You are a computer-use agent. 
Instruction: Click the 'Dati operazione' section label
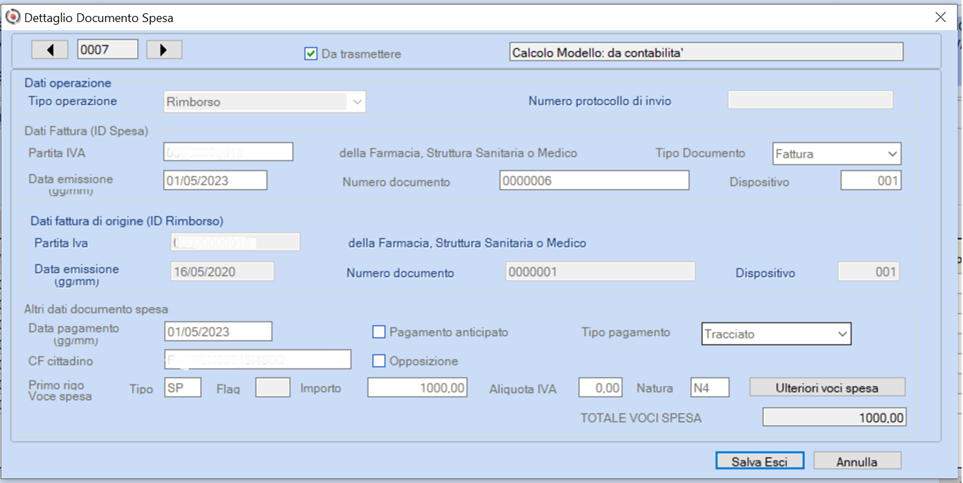click(x=68, y=83)
